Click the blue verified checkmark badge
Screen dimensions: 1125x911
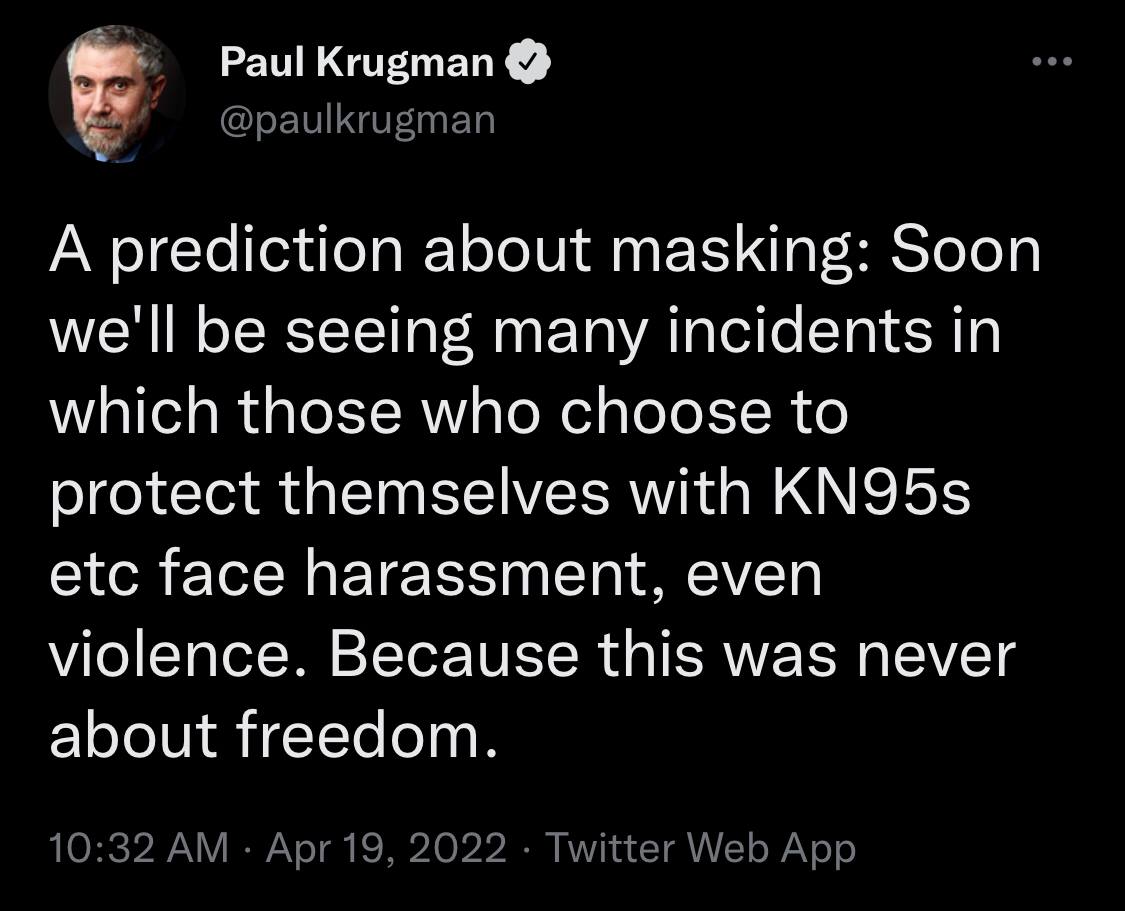coord(528,62)
